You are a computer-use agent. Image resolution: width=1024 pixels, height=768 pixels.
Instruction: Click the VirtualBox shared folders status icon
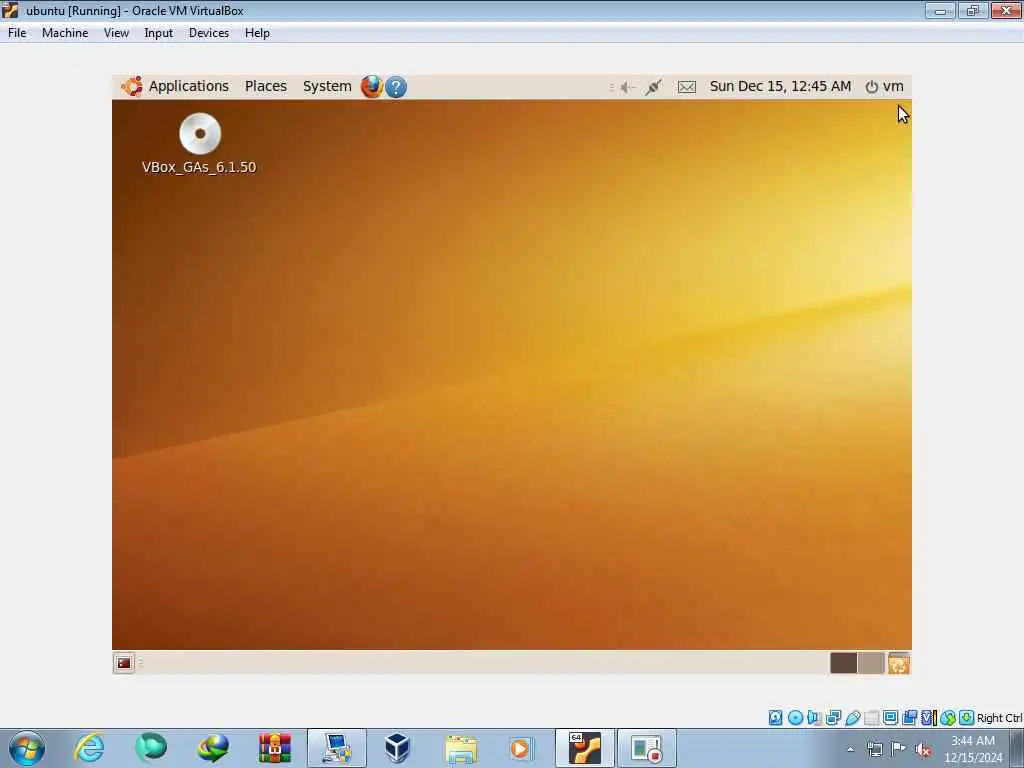872,718
